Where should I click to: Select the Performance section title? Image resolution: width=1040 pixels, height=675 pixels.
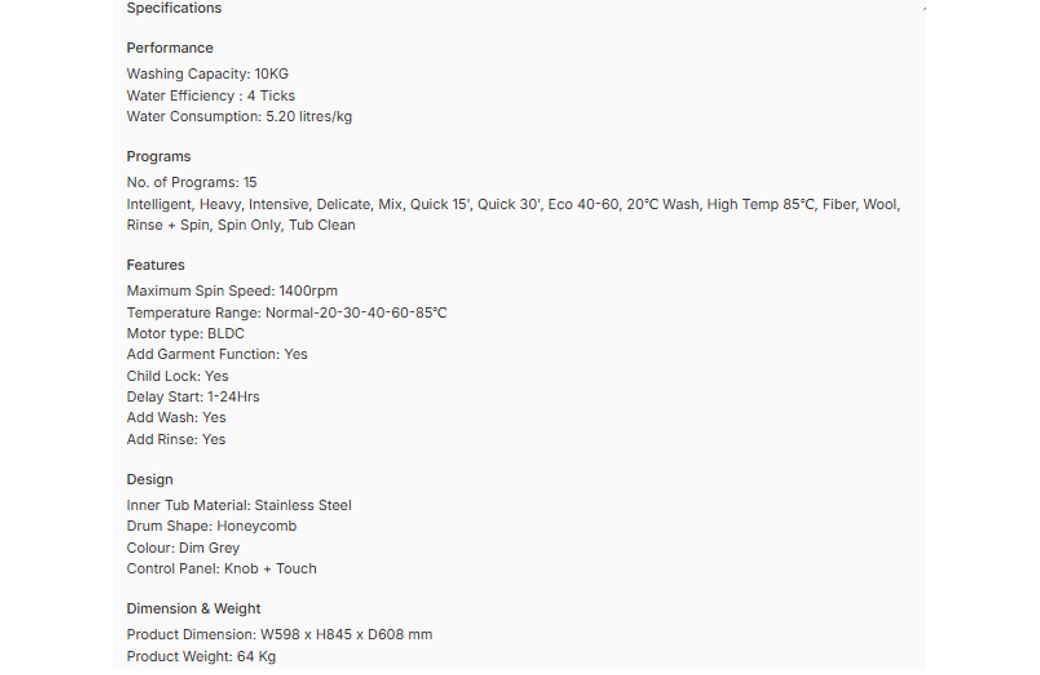[x=170, y=48]
